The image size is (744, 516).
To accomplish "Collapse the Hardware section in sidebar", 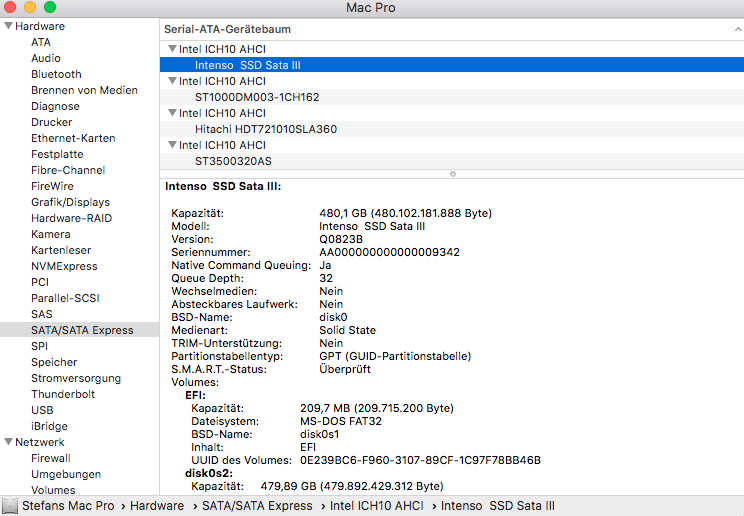I will 9,26.
